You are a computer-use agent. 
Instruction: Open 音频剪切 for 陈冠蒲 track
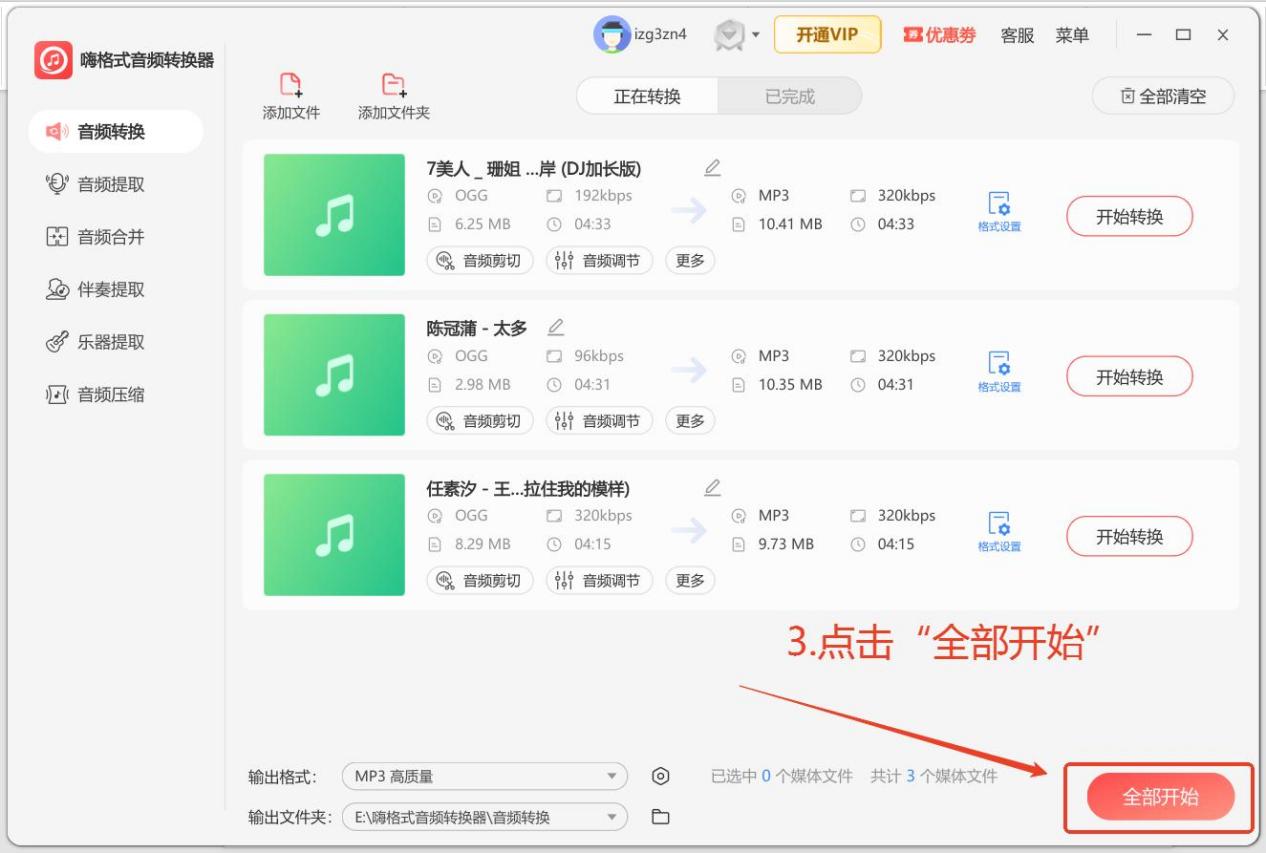[480, 421]
